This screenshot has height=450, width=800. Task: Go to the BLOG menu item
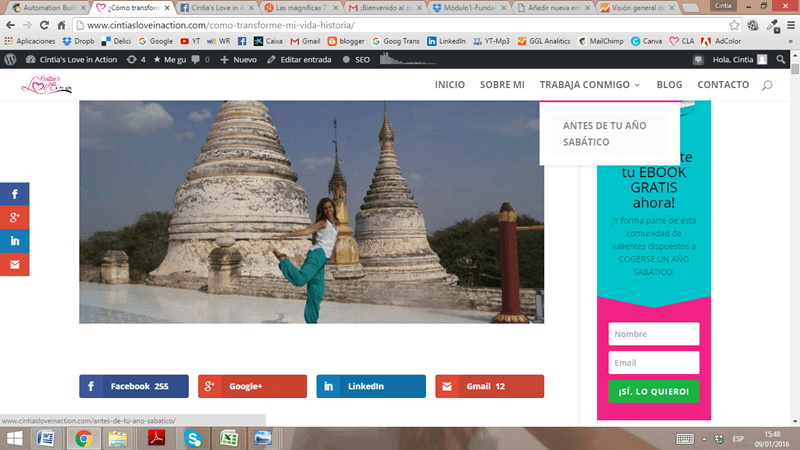(x=669, y=85)
